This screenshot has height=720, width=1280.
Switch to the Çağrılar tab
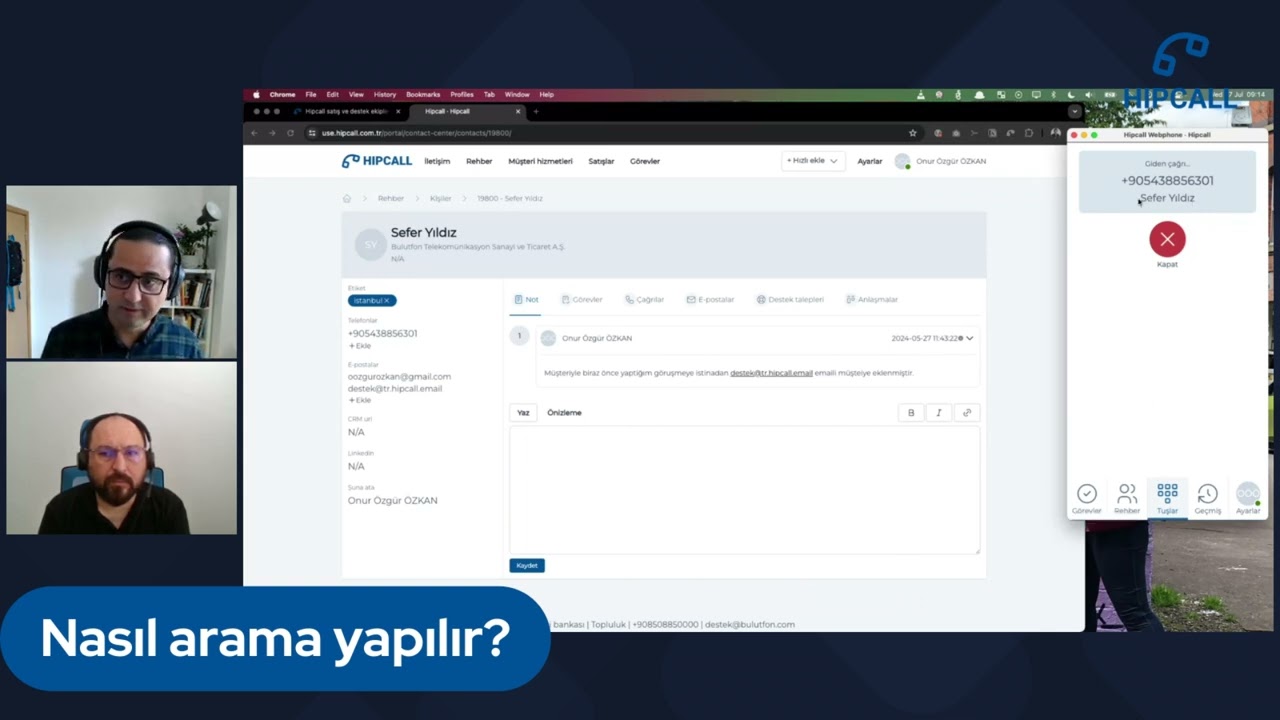point(645,299)
